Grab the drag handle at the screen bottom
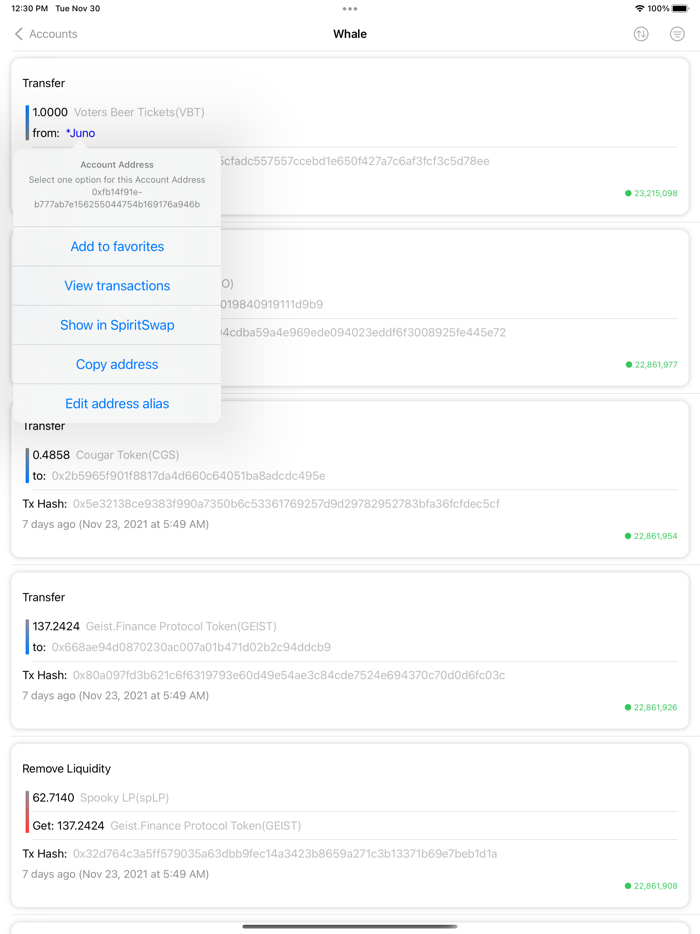The height and width of the screenshot is (934, 700). [350, 927]
